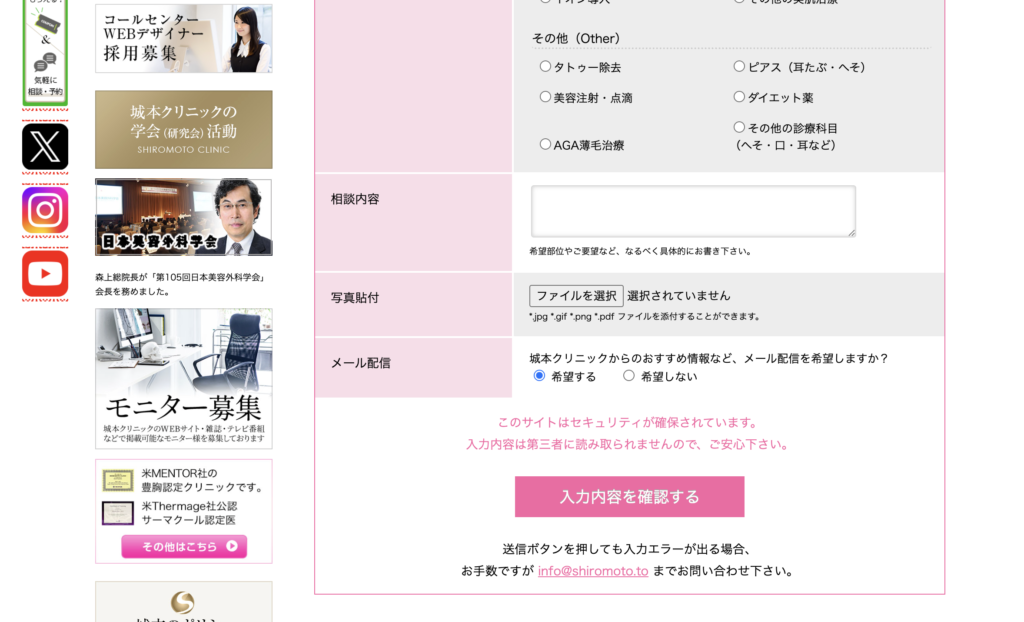Select the 美容注射・点滴 option
1024x622 pixels.
pyautogui.click(x=545, y=96)
